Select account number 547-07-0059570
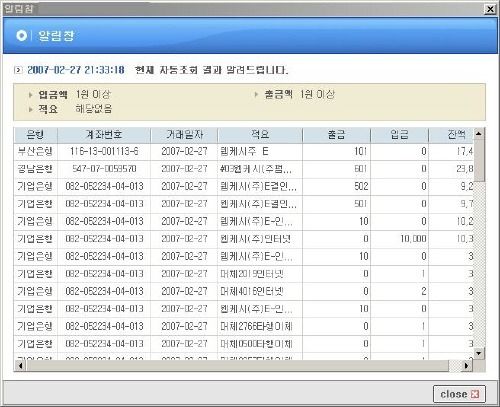500x407 pixels. tap(104, 169)
